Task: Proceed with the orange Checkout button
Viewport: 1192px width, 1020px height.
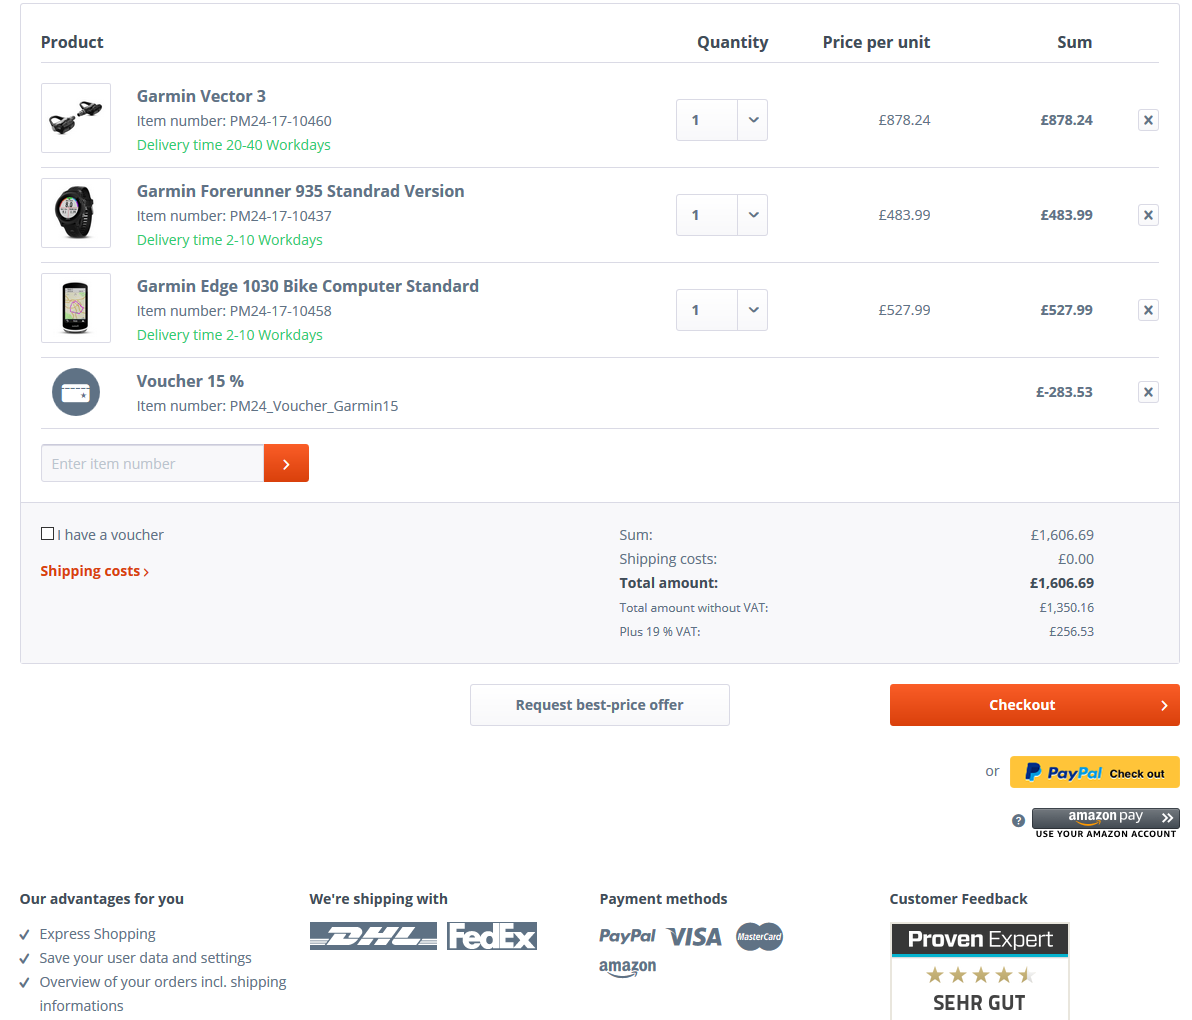Action: pyautogui.click(x=1034, y=705)
